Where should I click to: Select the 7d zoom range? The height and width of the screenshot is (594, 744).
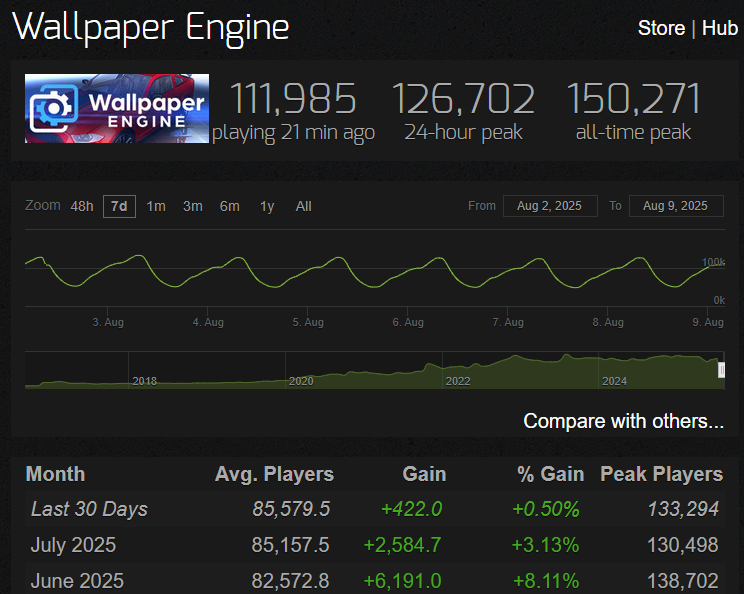pos(119,206)
